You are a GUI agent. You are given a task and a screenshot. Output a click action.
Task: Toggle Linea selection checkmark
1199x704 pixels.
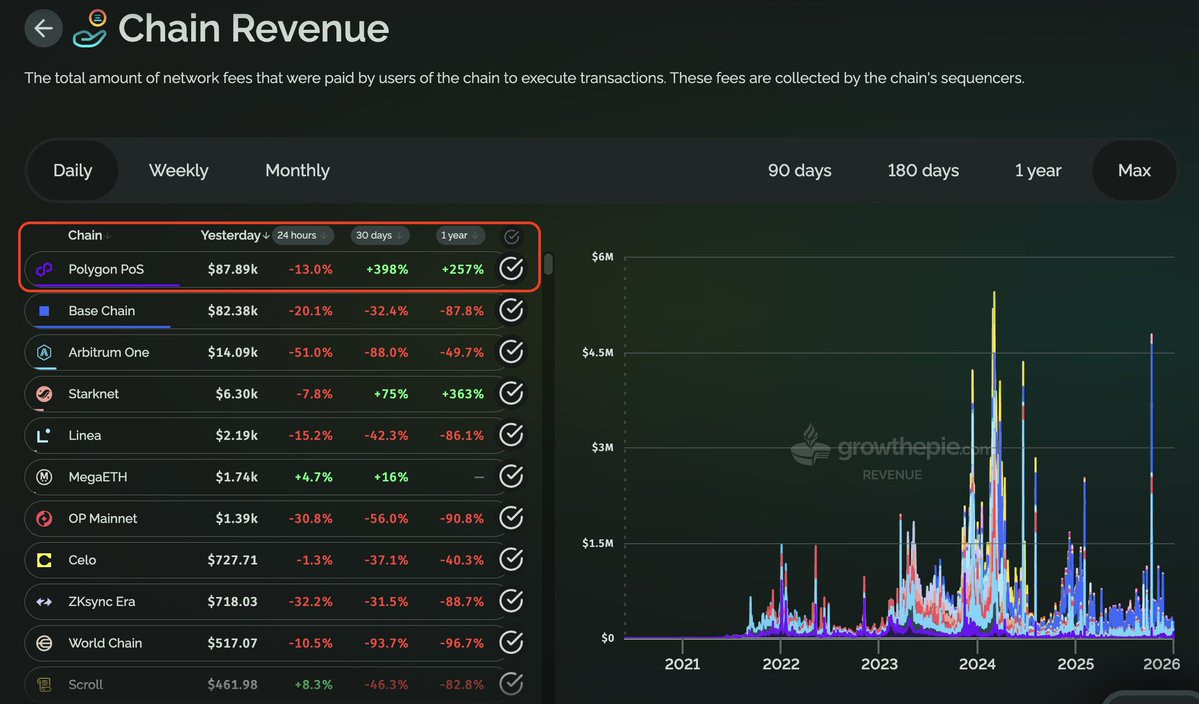[511, 434]
